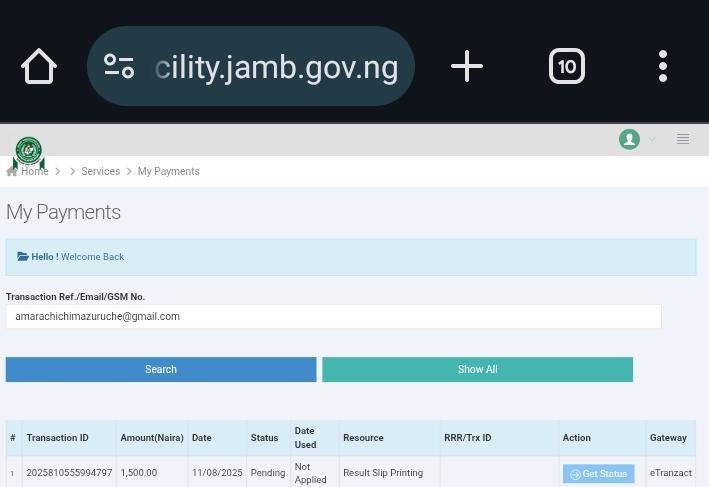709x487 pixels.
Task: Click the Hello! Welcome Back banner text
Action: [x=77, y=257]
